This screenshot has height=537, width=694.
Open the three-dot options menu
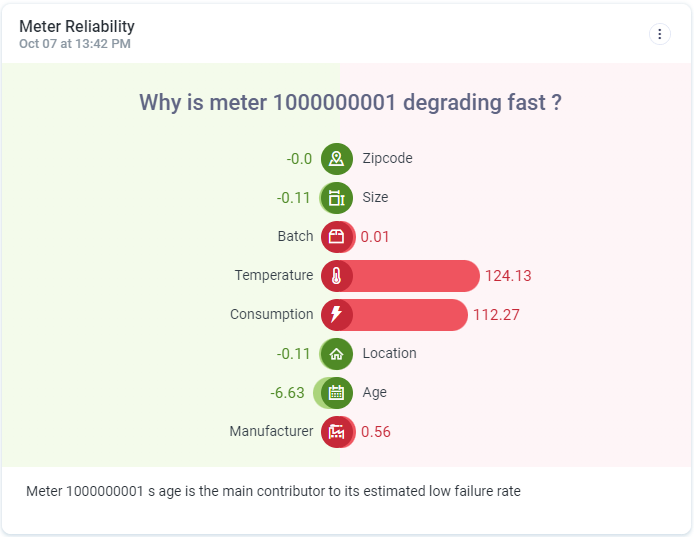(660, 34)
